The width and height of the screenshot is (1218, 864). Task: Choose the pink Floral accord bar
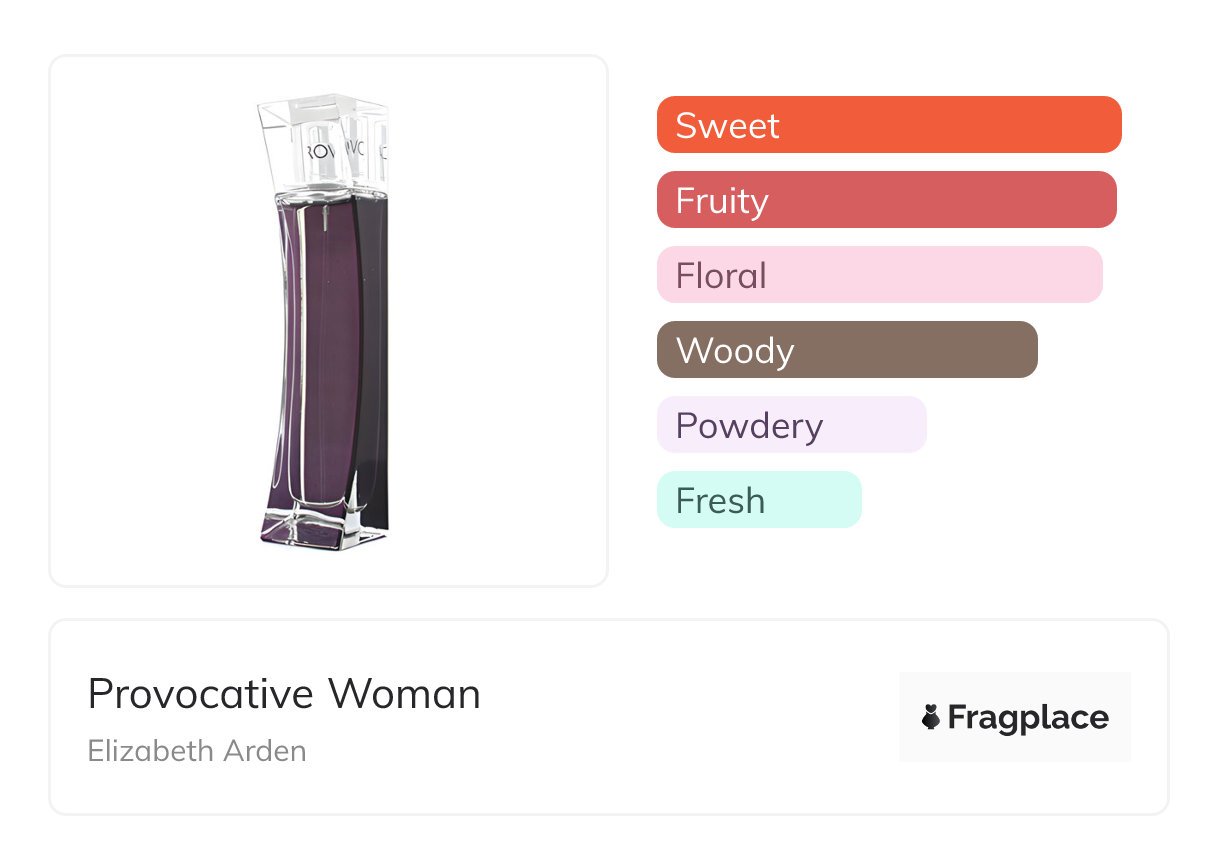click(x=879, y=275)
